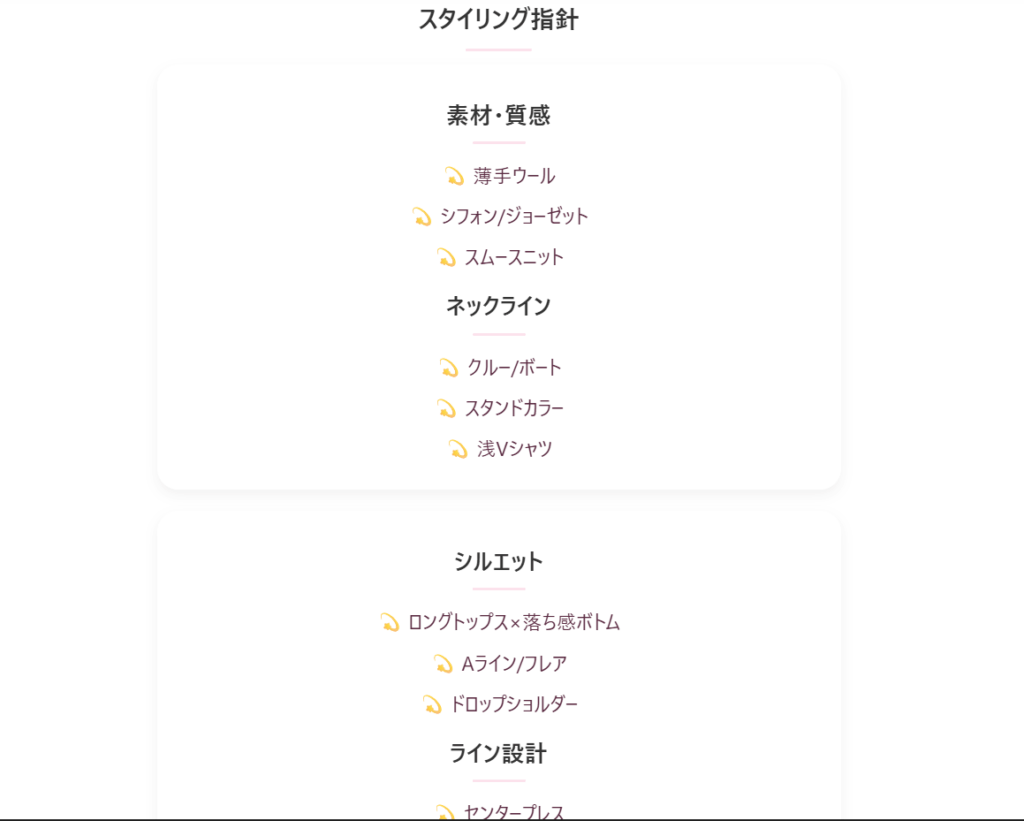The image size is (1024, 821).
Task: Click the ライン設計 section heading
Action: pyautogui.click(x=498, y=754)
